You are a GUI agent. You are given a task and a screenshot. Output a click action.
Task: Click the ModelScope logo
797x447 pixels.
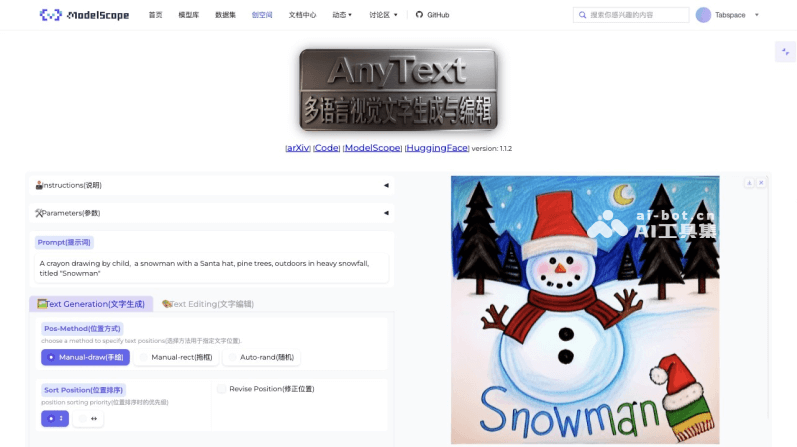coord(84,15)
